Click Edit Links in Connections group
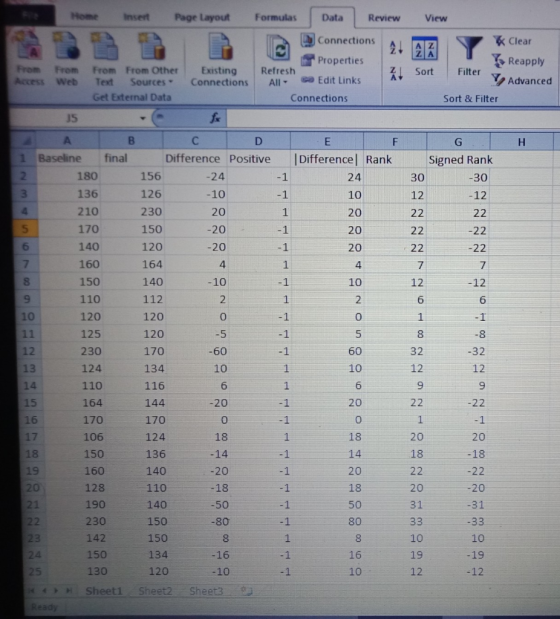 point(331,80)
